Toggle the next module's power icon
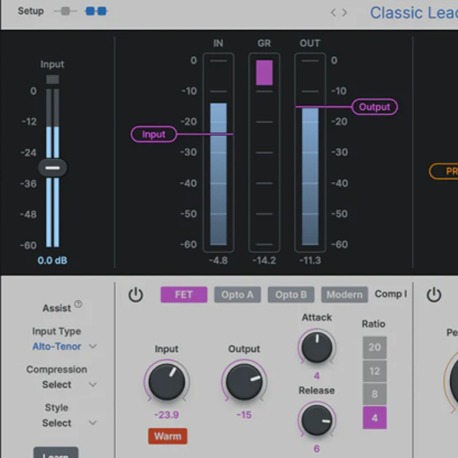This screenshot has height=458, width=458. 434,295
